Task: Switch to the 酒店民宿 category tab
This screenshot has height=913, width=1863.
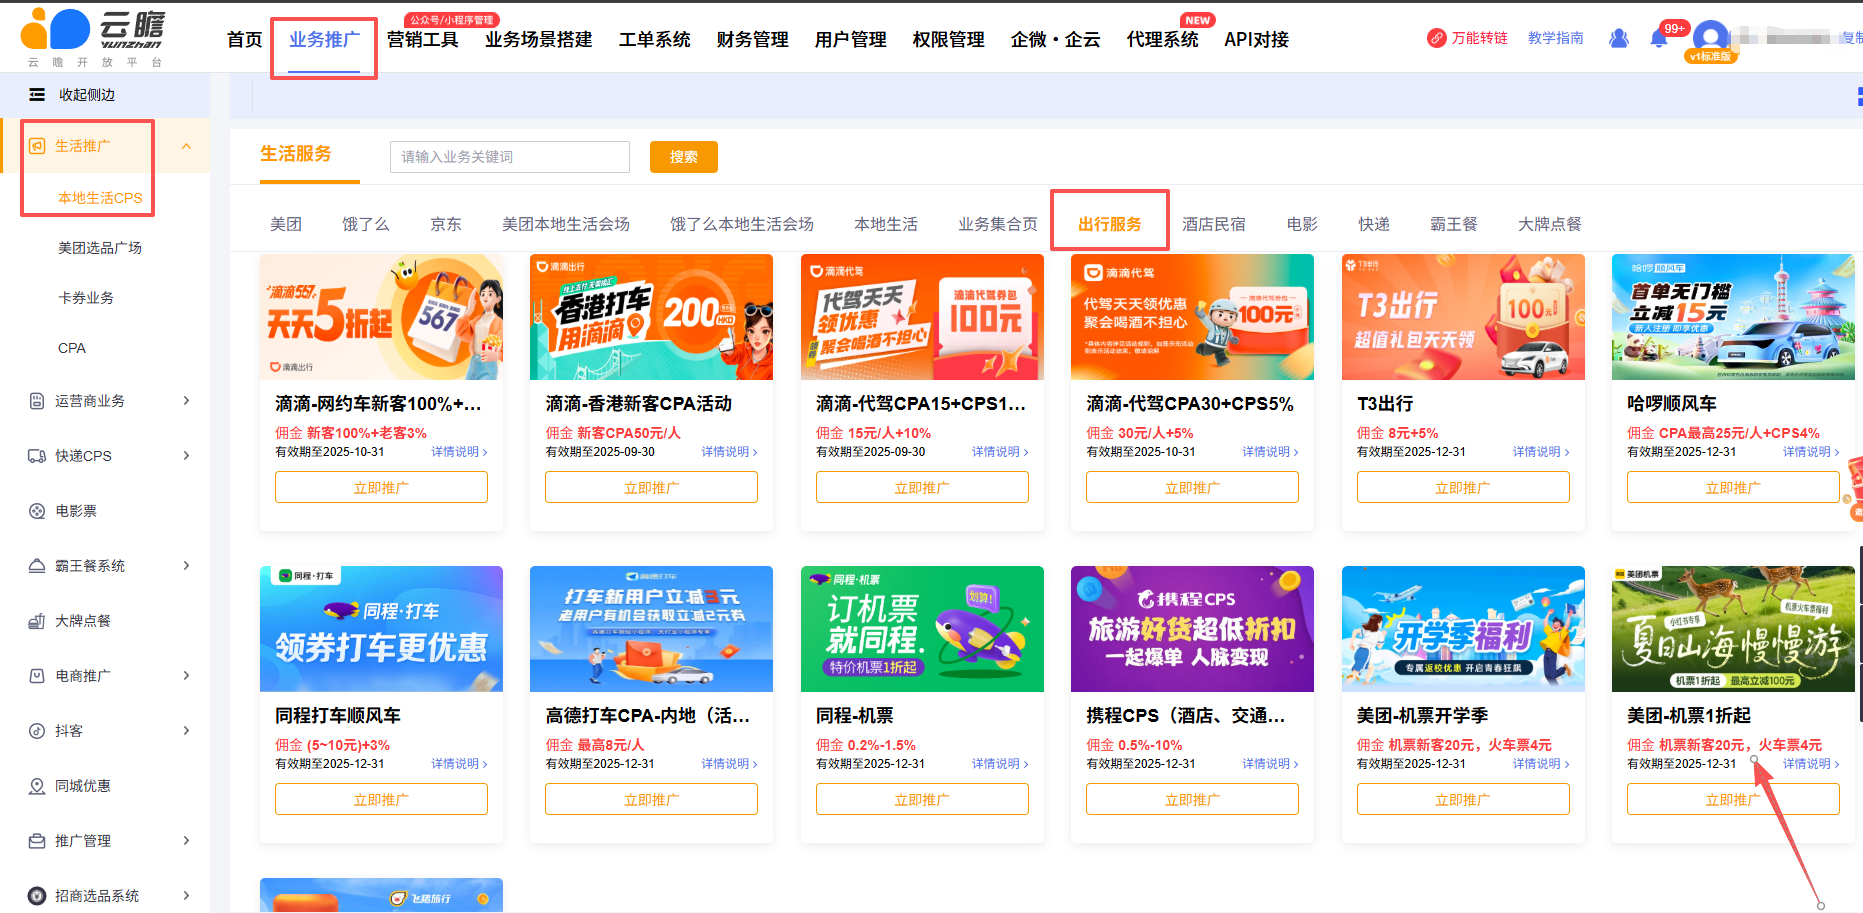Action: (x=1214, y=224)
